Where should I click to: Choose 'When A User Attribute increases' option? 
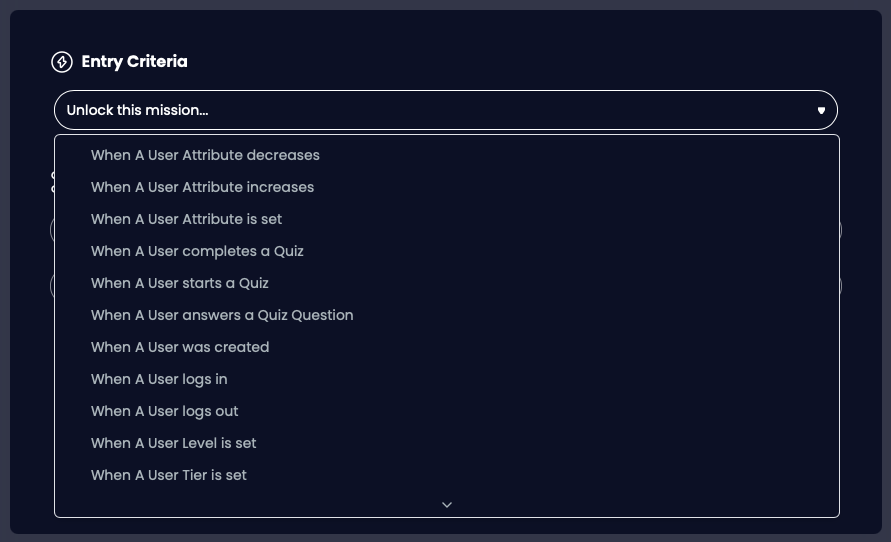tap(202, 187)
